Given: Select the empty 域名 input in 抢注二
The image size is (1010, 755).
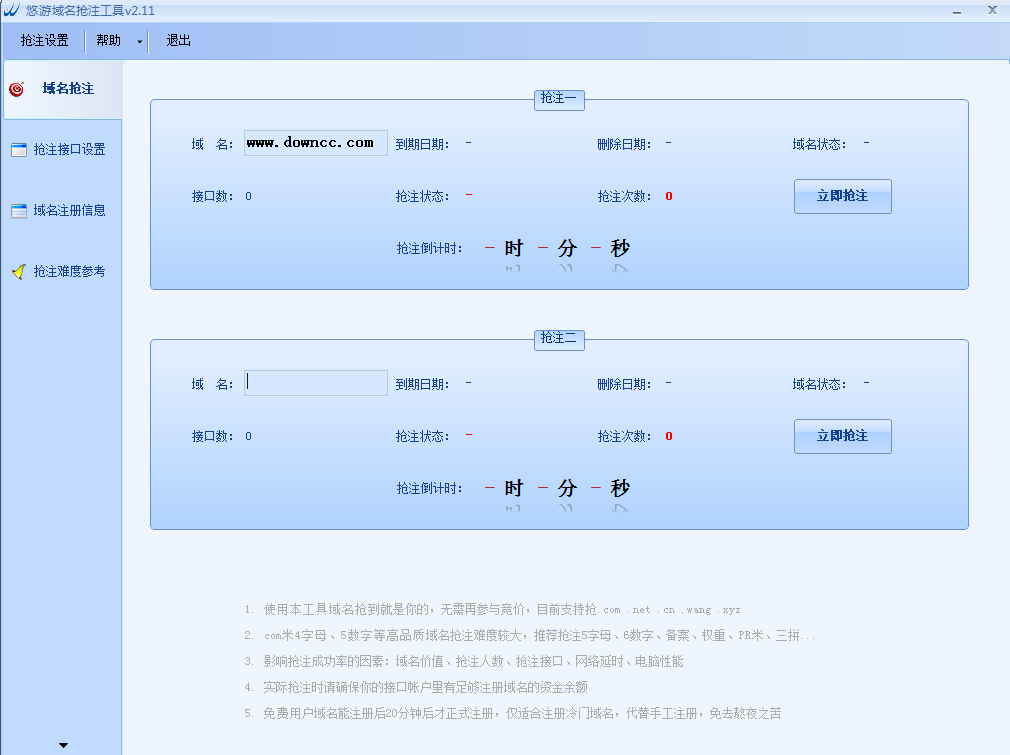Looking at the screenshot, I should pos(315,382).
